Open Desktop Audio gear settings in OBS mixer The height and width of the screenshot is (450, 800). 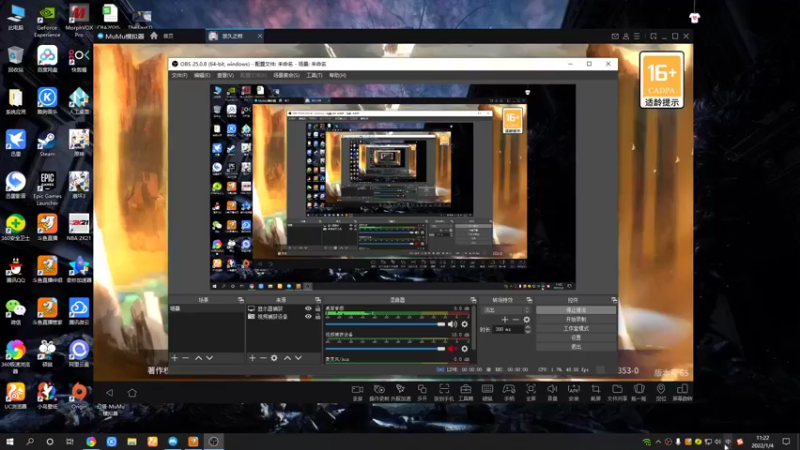[x=464, y=324]
